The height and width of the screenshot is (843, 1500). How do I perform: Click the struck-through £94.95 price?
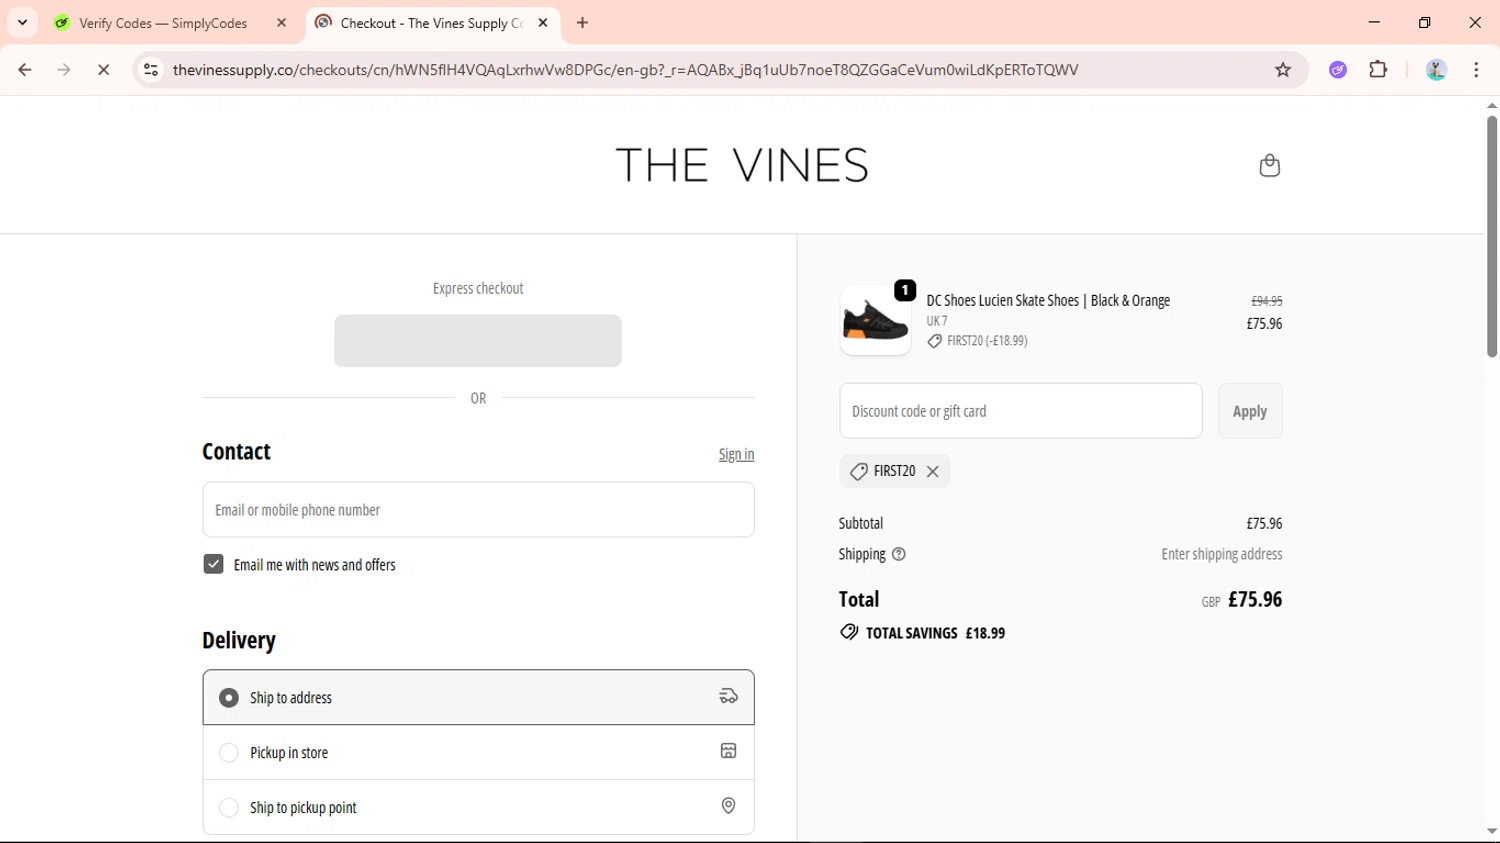[x=1267, y=301]
